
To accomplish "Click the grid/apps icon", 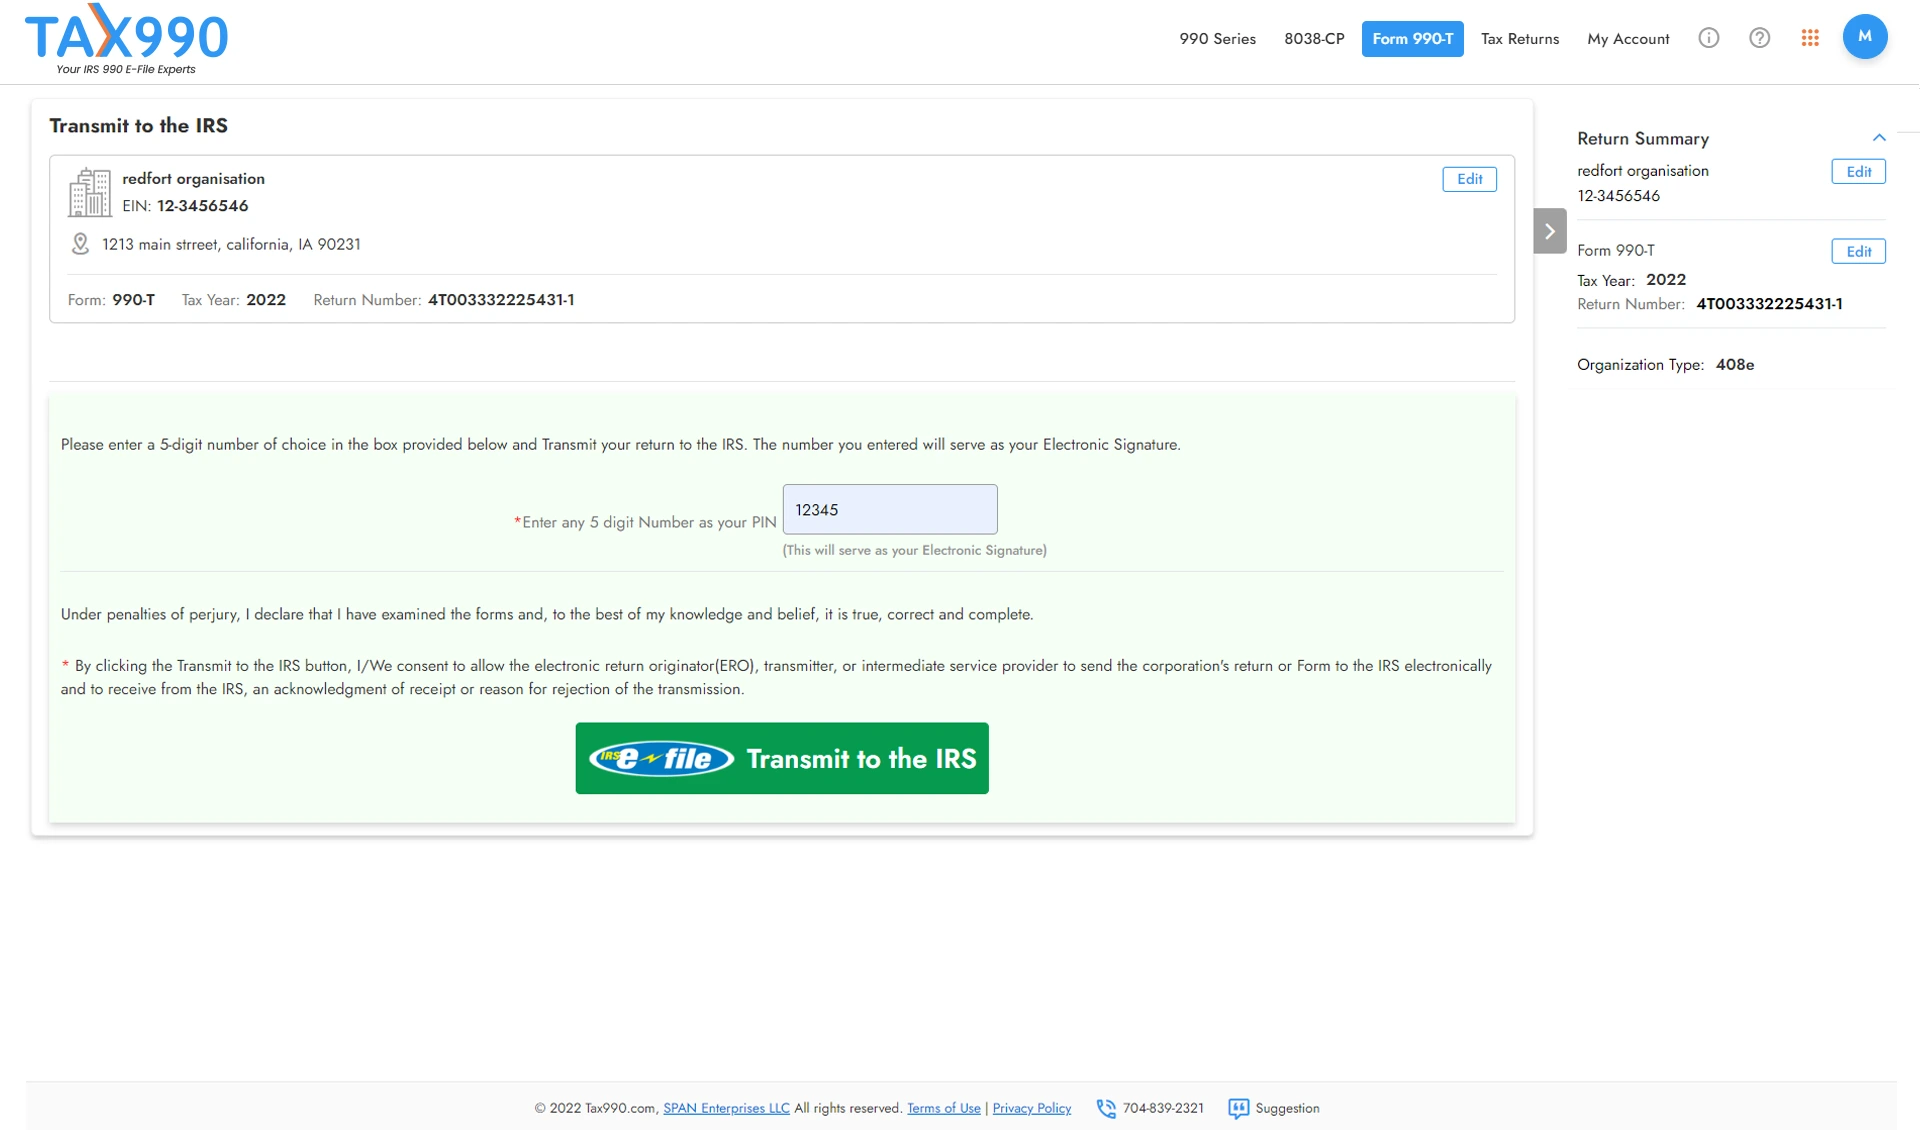I will coord(1810,36).
